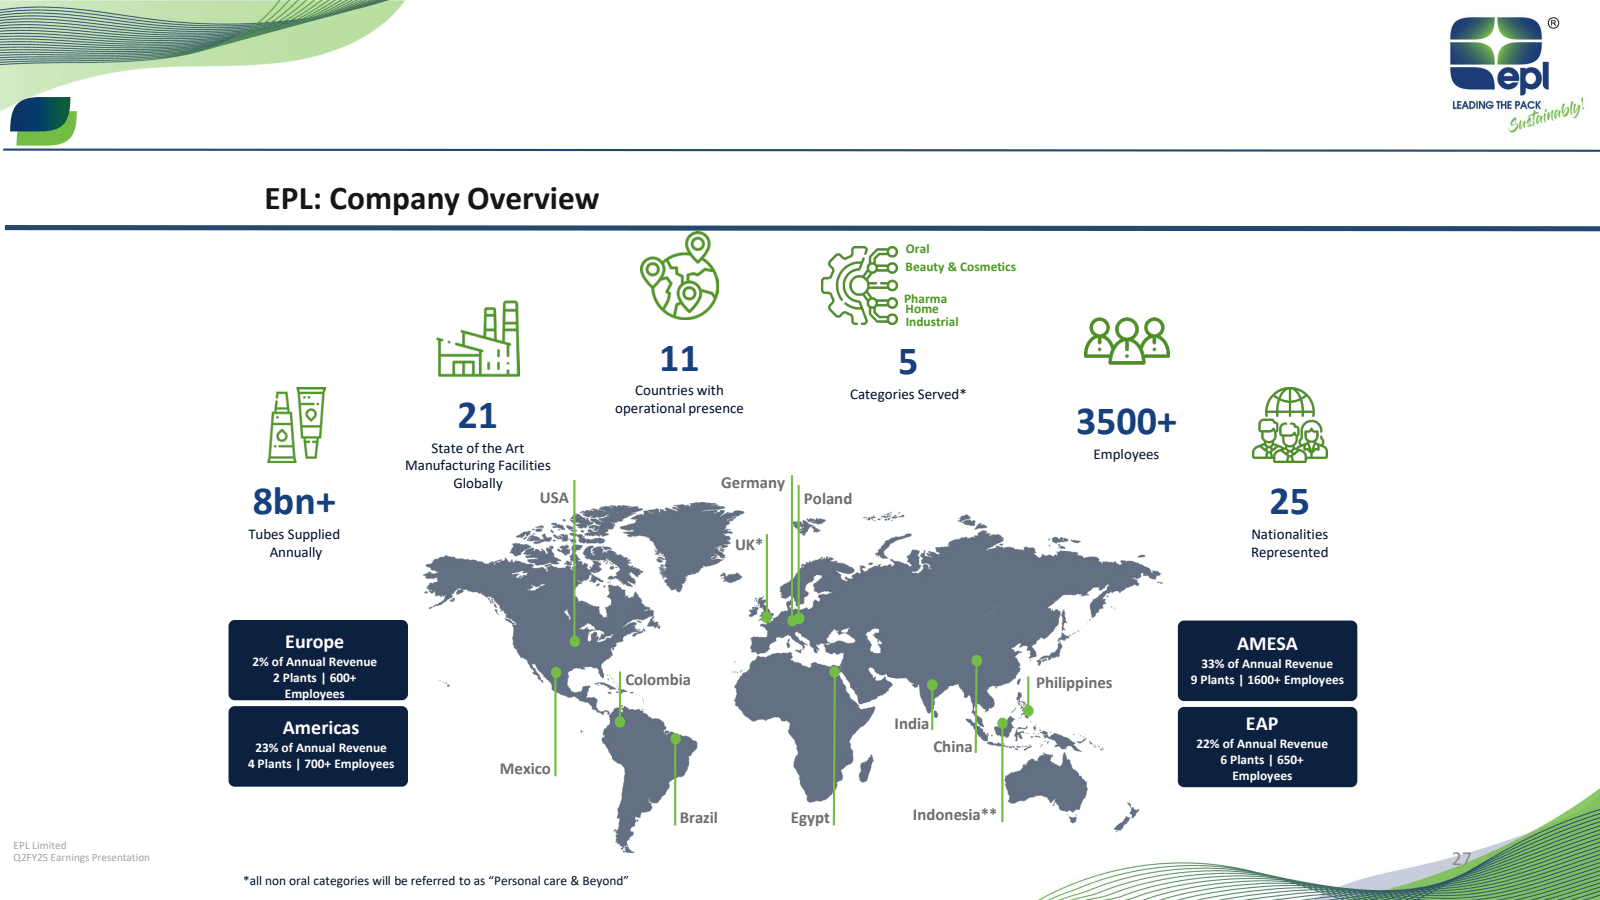1600x900 pixels.
Task: Click the Pharma category label
Action: 925,299
